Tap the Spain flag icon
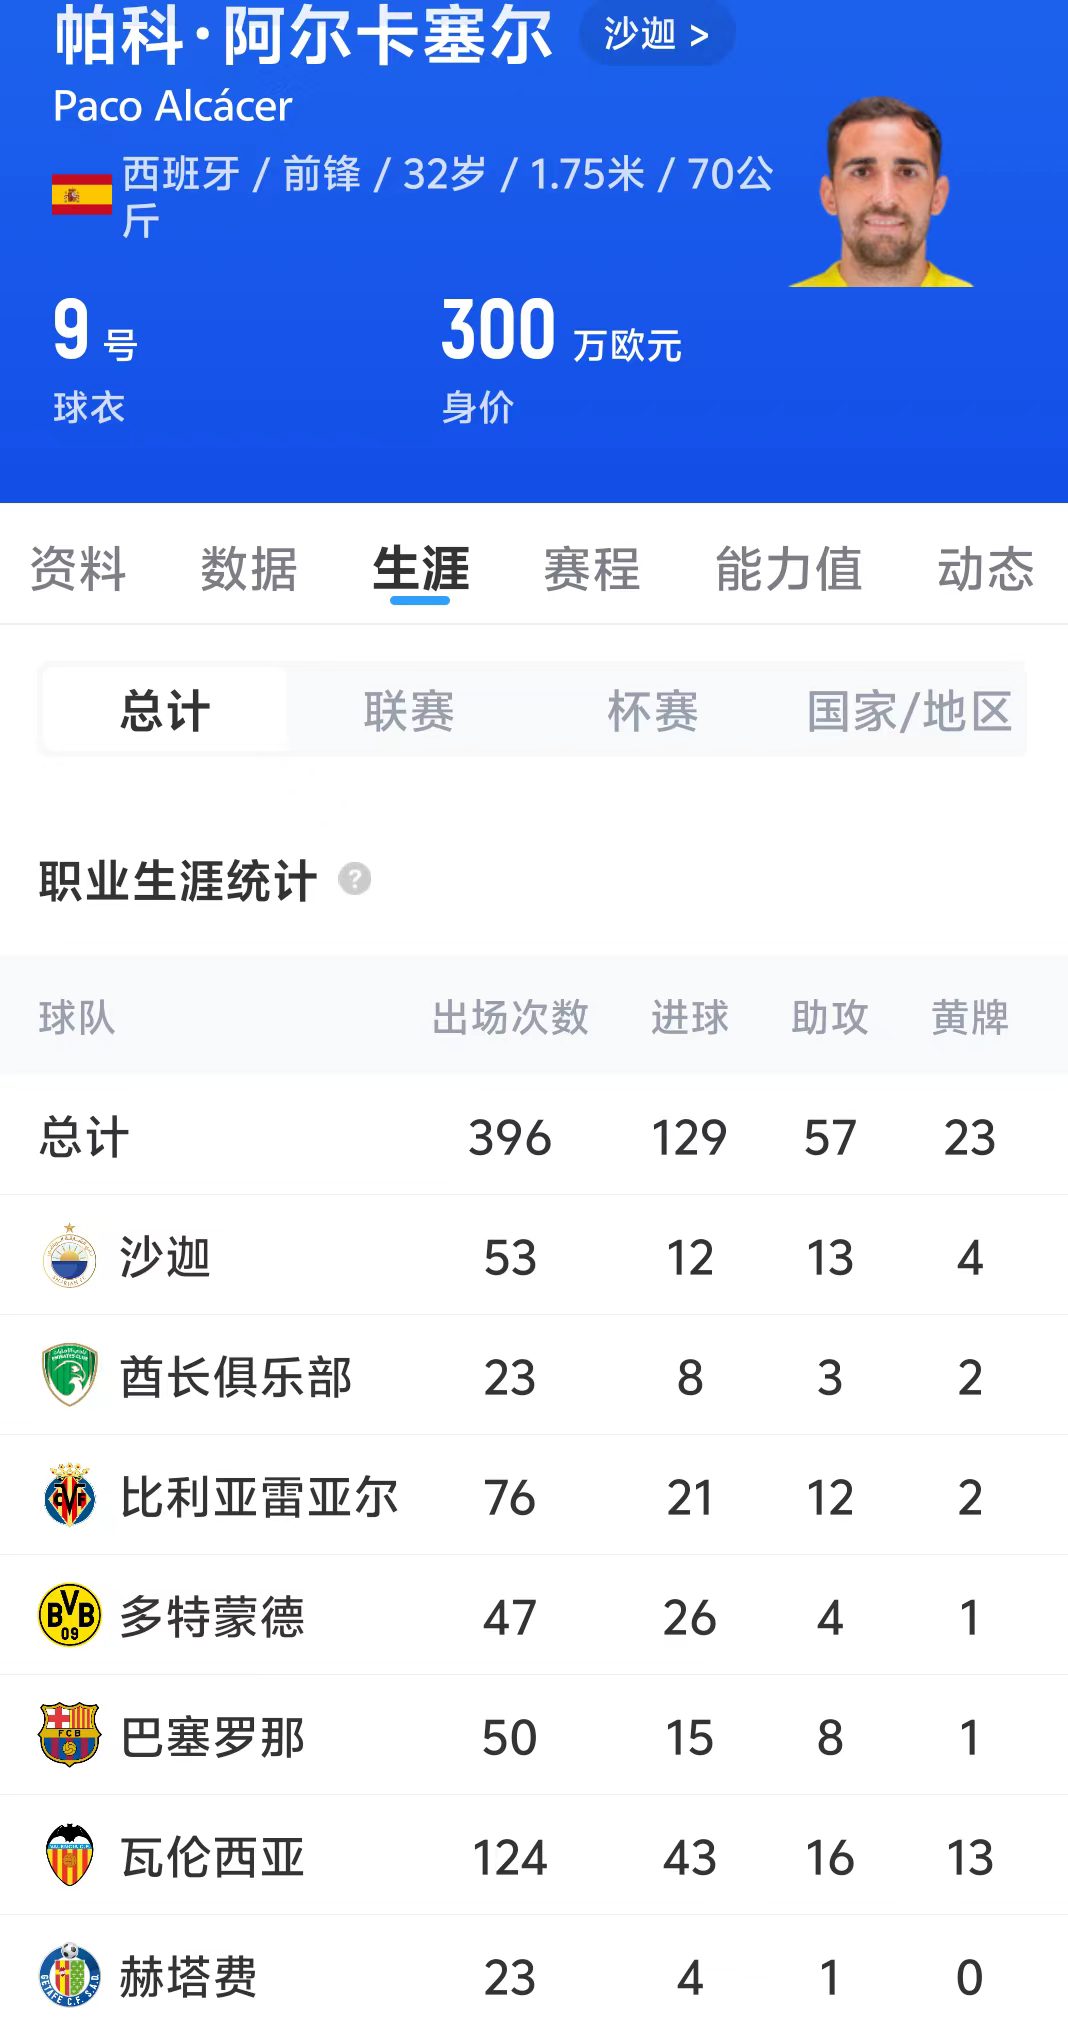 82,194
